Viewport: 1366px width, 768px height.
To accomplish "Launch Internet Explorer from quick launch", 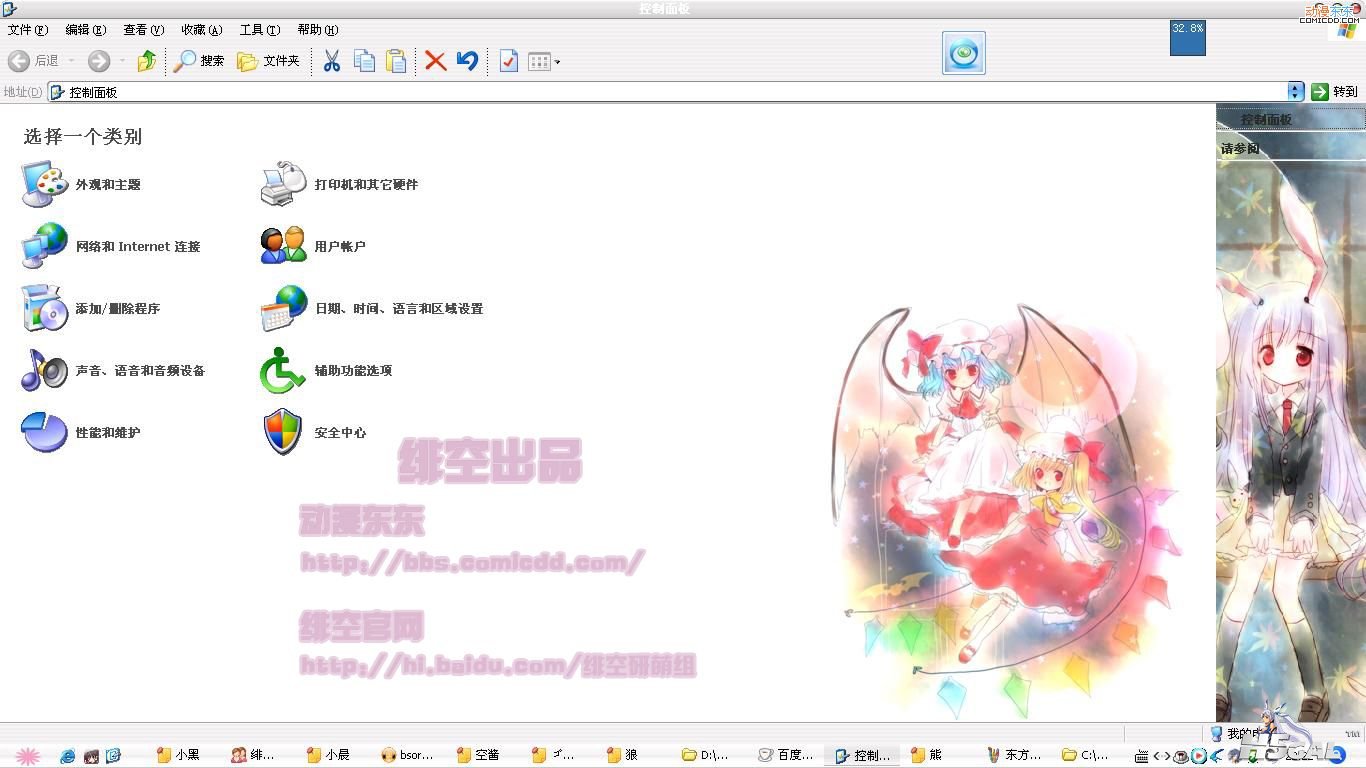I will 68,756.
